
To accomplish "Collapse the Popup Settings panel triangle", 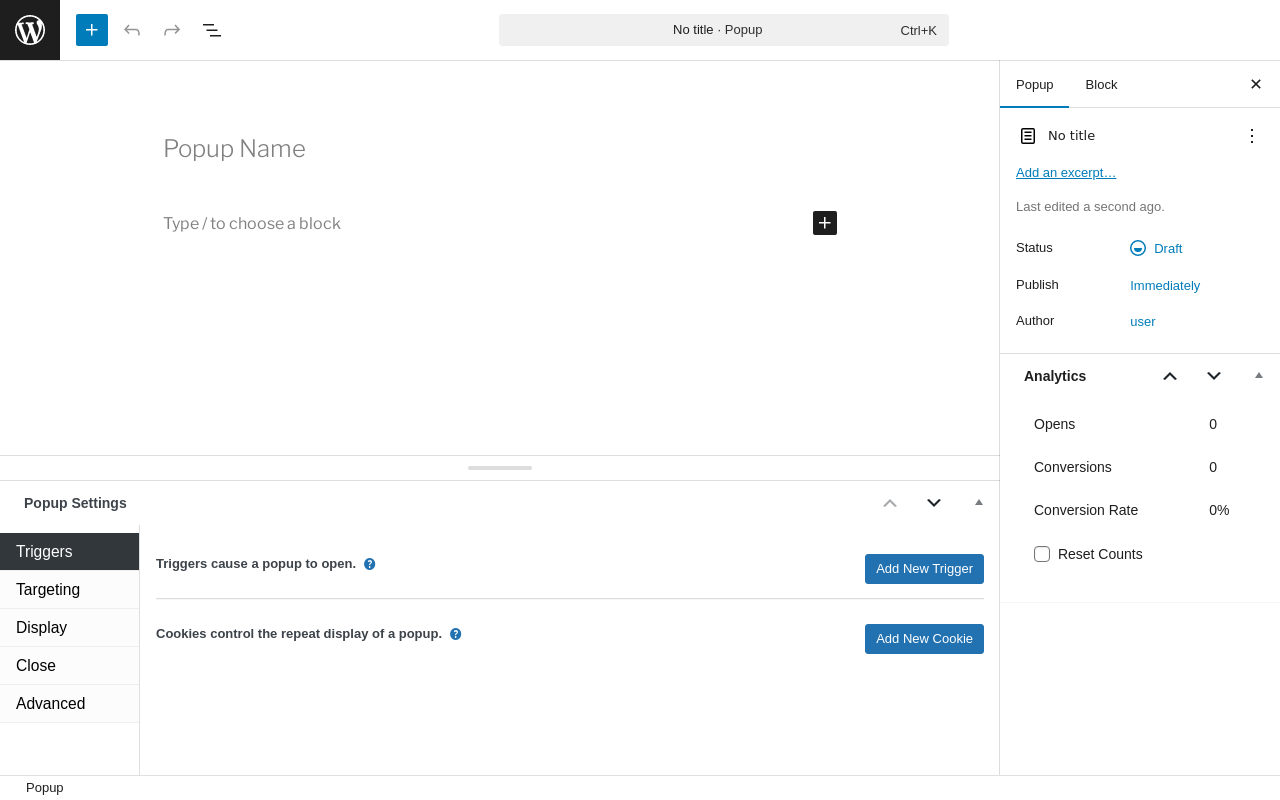I will [x=979, y=502].
